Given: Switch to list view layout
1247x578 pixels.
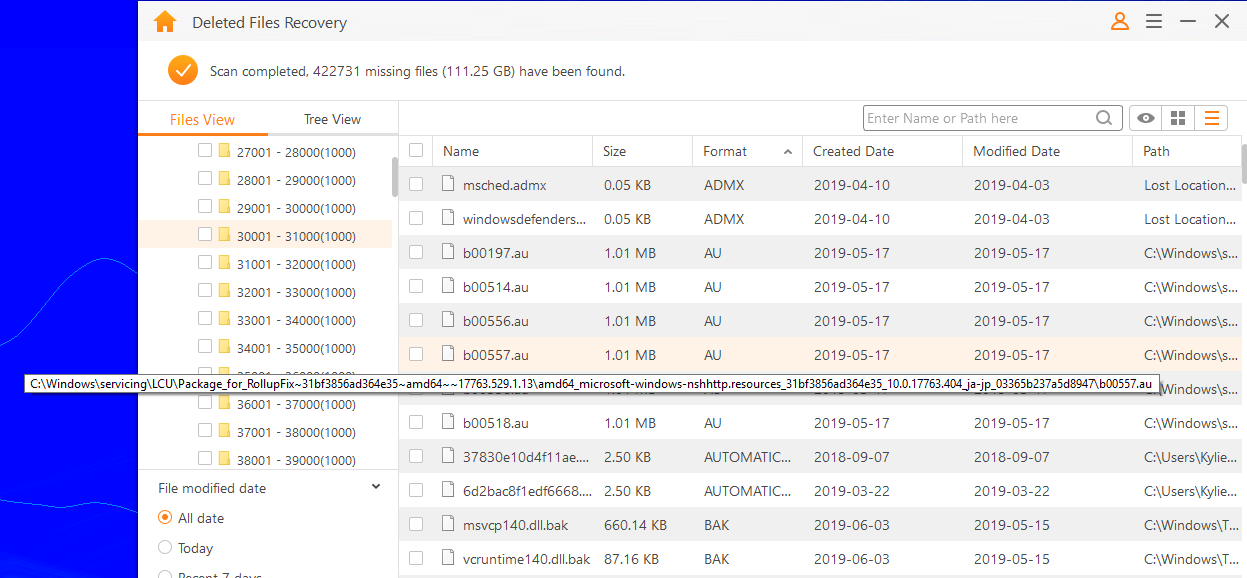Looking at the screenshot, I should click(1211, 118).
